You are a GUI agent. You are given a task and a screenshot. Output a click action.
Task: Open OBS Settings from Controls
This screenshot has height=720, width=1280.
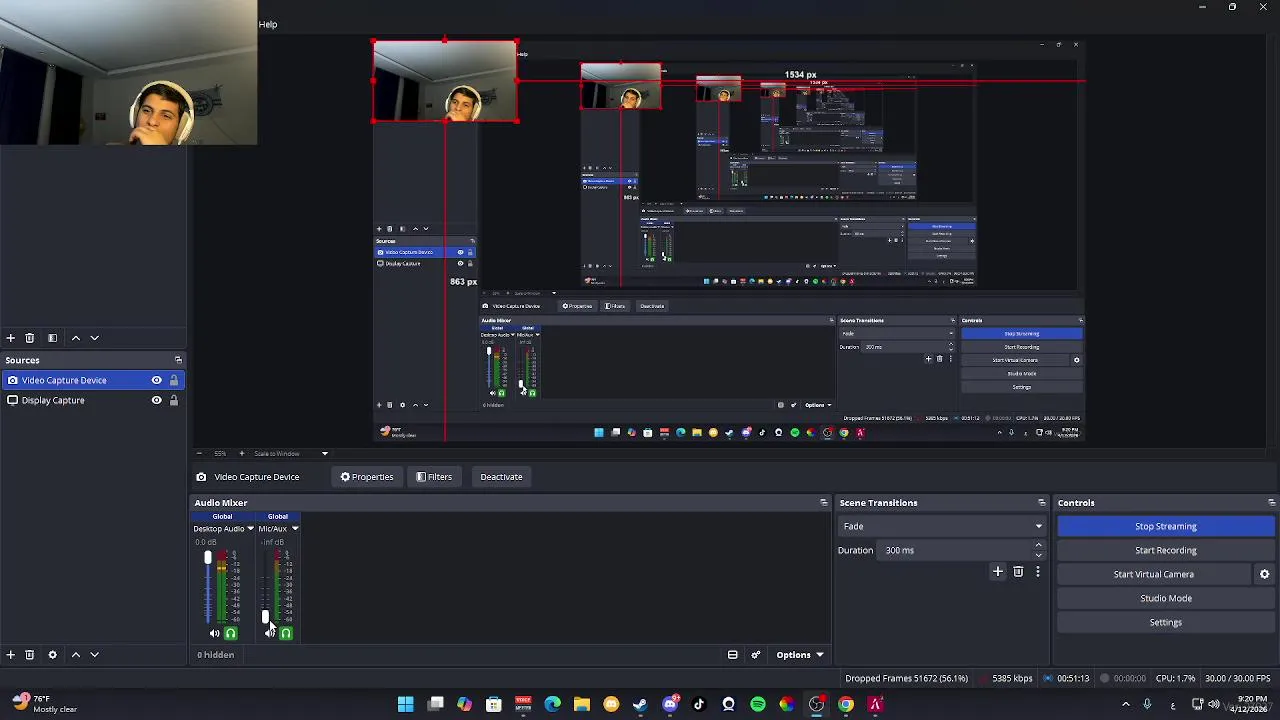tap(1166, 622)
